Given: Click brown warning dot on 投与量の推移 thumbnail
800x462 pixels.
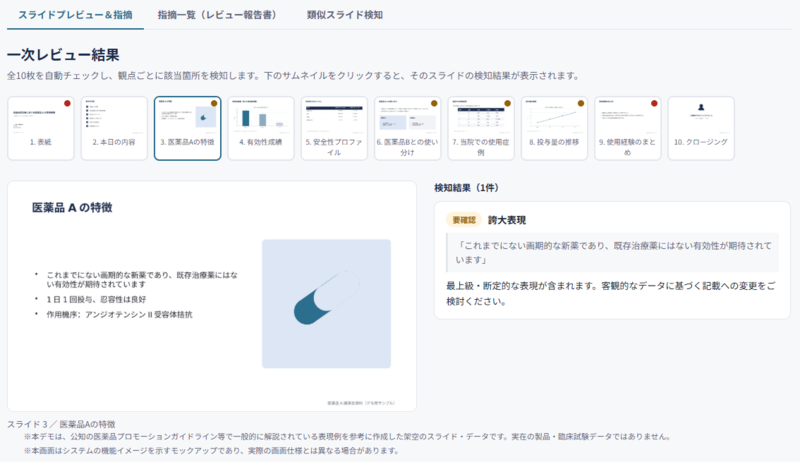Looking at the screenshot, I should tap(581, 104).
